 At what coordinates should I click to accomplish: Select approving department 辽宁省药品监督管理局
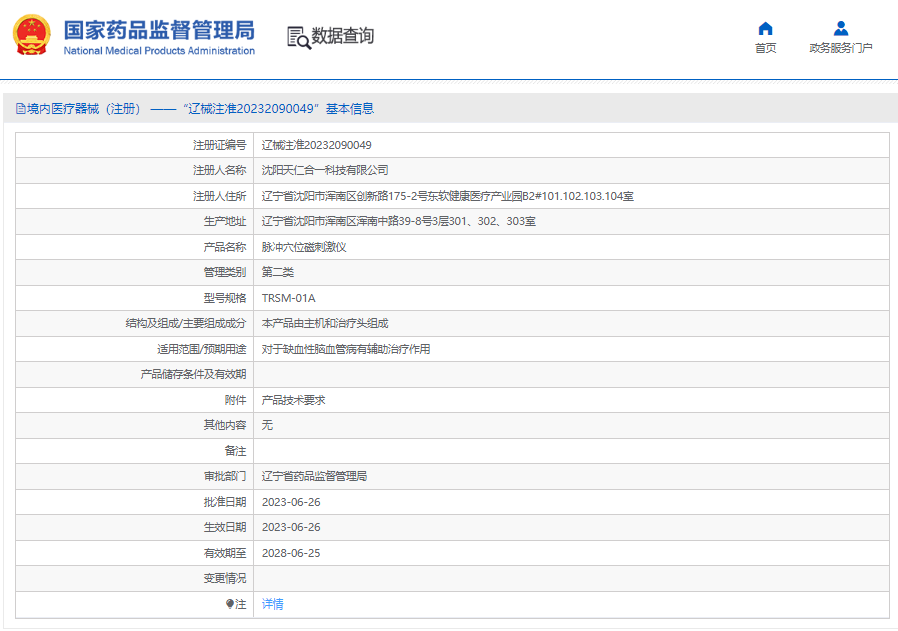pyautogui.click(x=314, y=476)
